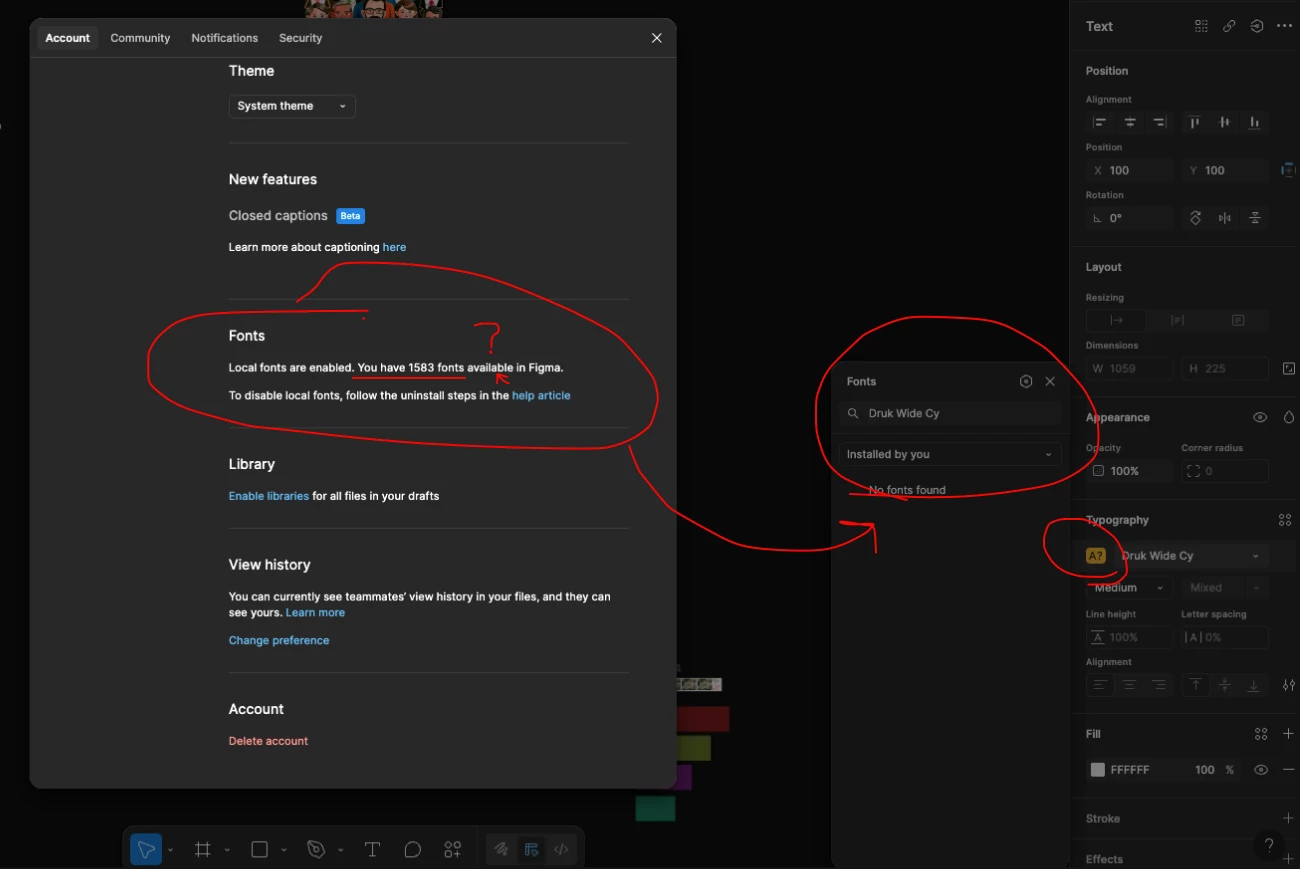Switch to Draw mode in toolbar

pyautogui.click(x=501, y=849)
